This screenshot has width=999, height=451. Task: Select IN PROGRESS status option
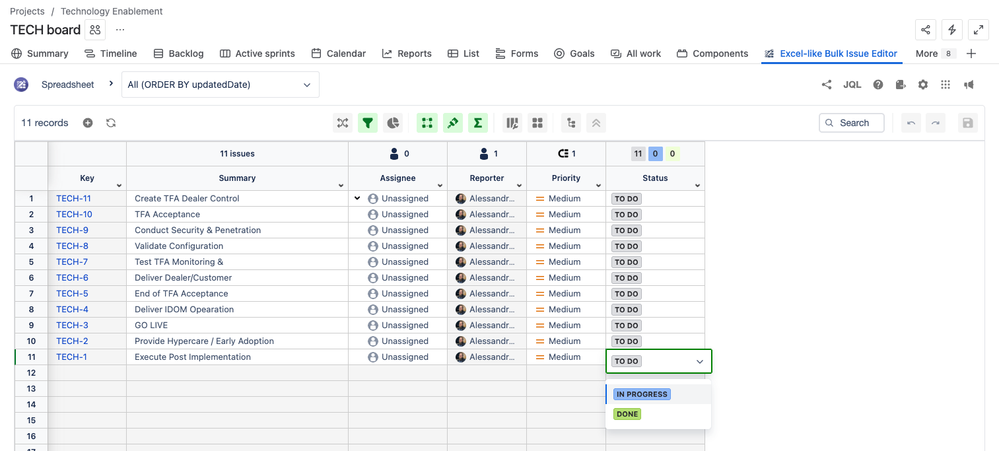641,394
